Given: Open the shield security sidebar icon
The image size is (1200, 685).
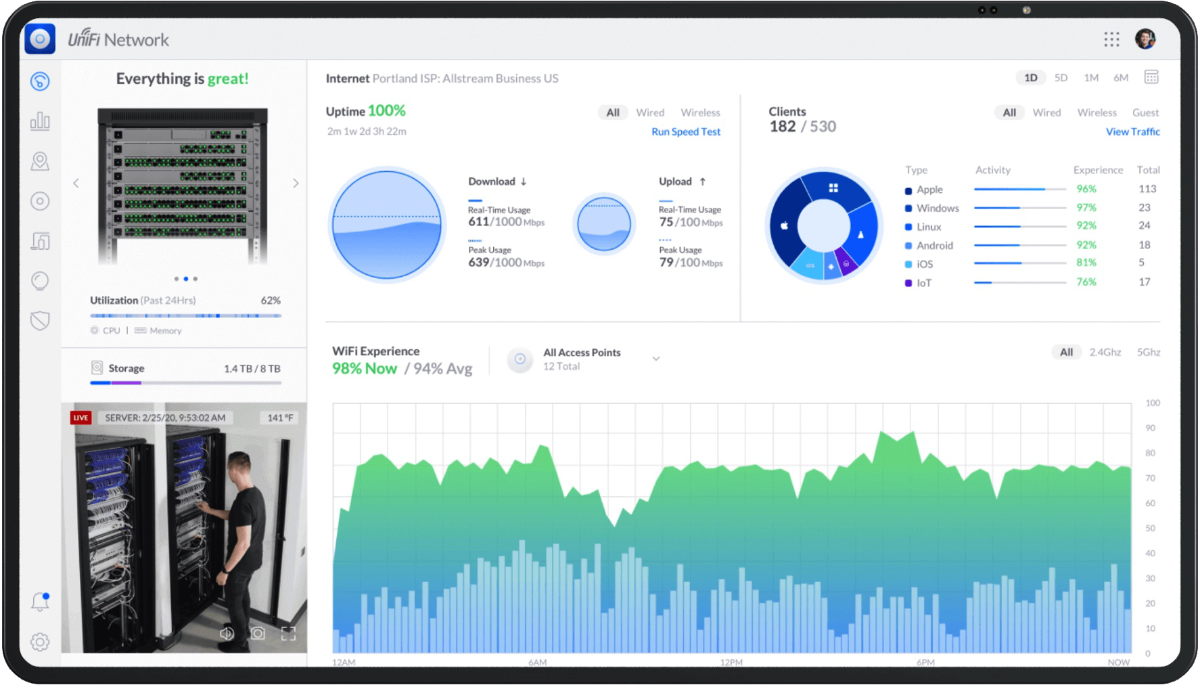Looking at the screenshot, I should 40,320.
